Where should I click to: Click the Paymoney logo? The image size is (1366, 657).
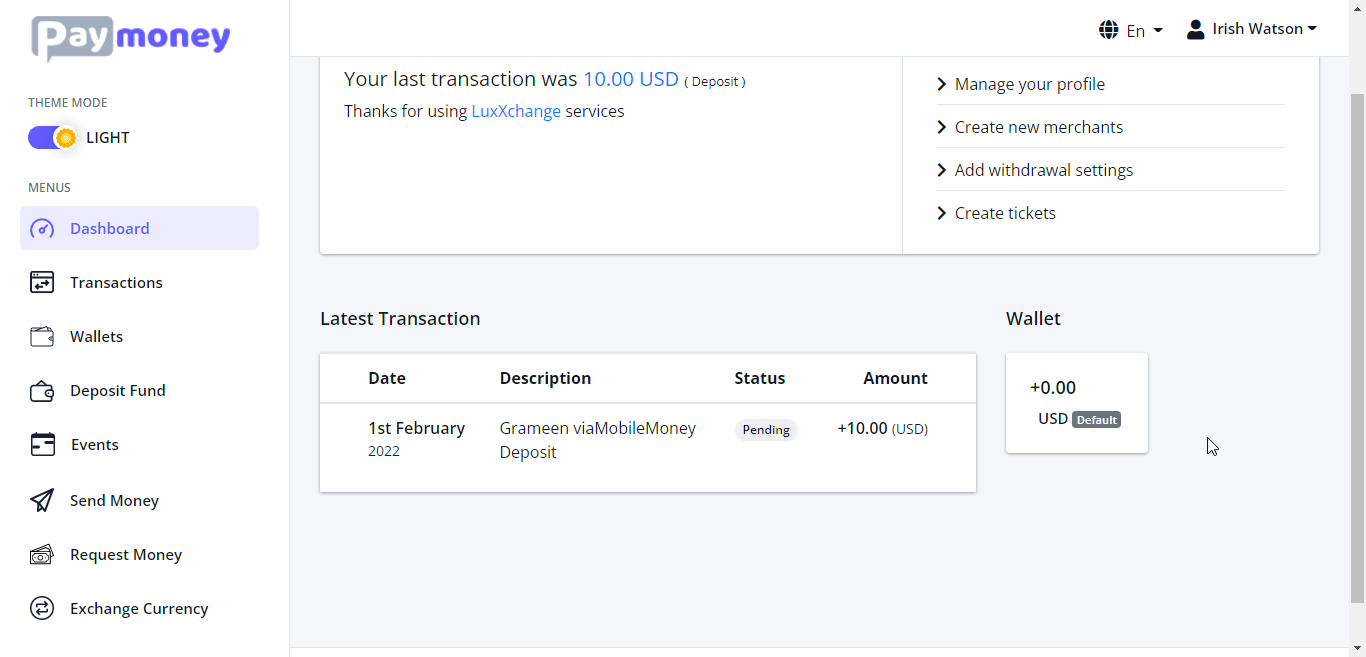(x=131, y=39)
